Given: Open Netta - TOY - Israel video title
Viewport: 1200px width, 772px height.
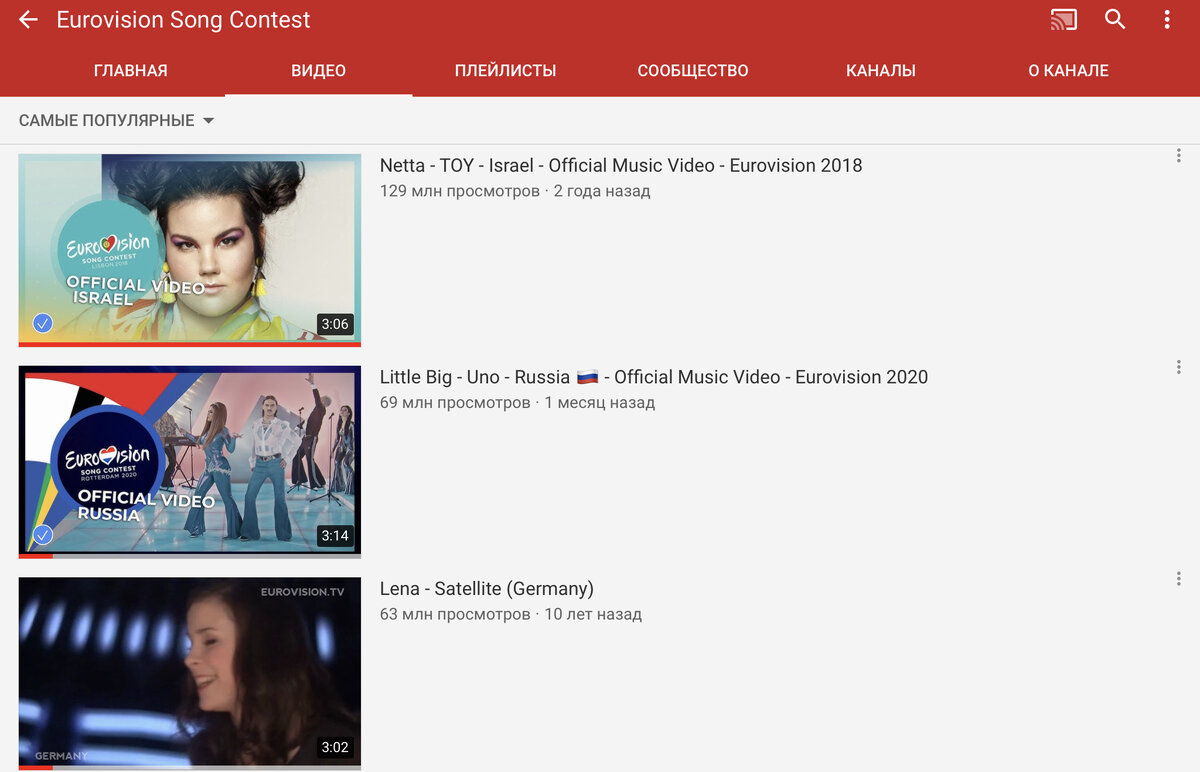Looking at the screenshot, I should 621,166.
